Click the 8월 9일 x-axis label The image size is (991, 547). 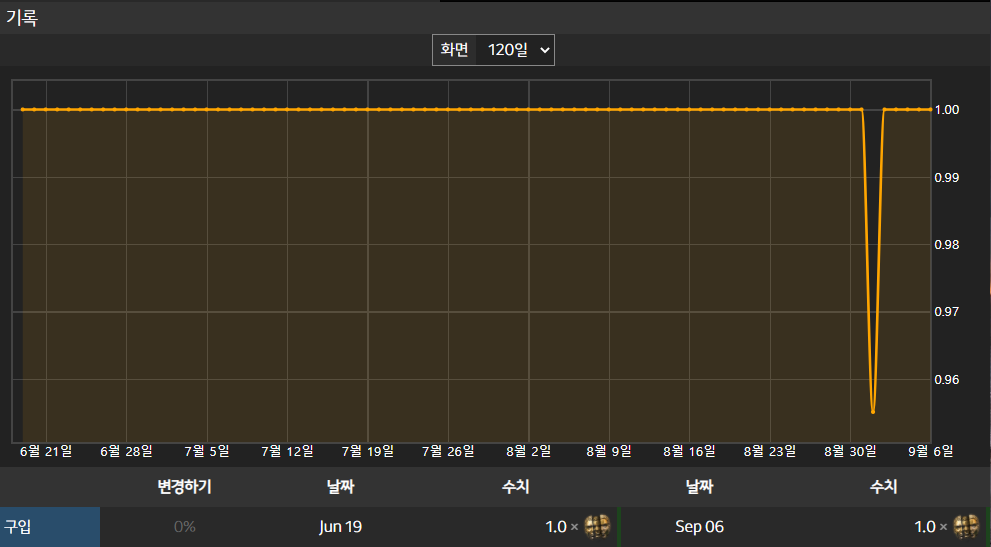pyautogui.click(x=609, y=452)
